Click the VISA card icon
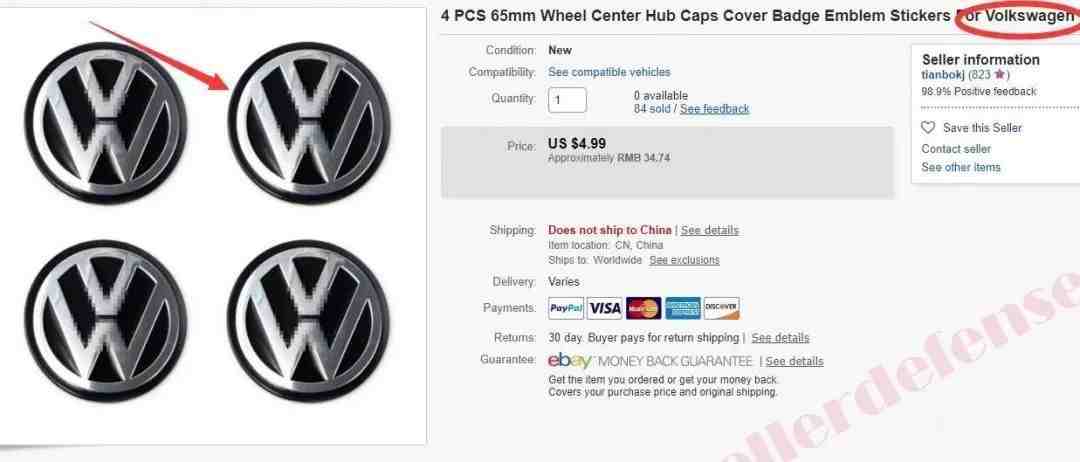 coord(605,308)
